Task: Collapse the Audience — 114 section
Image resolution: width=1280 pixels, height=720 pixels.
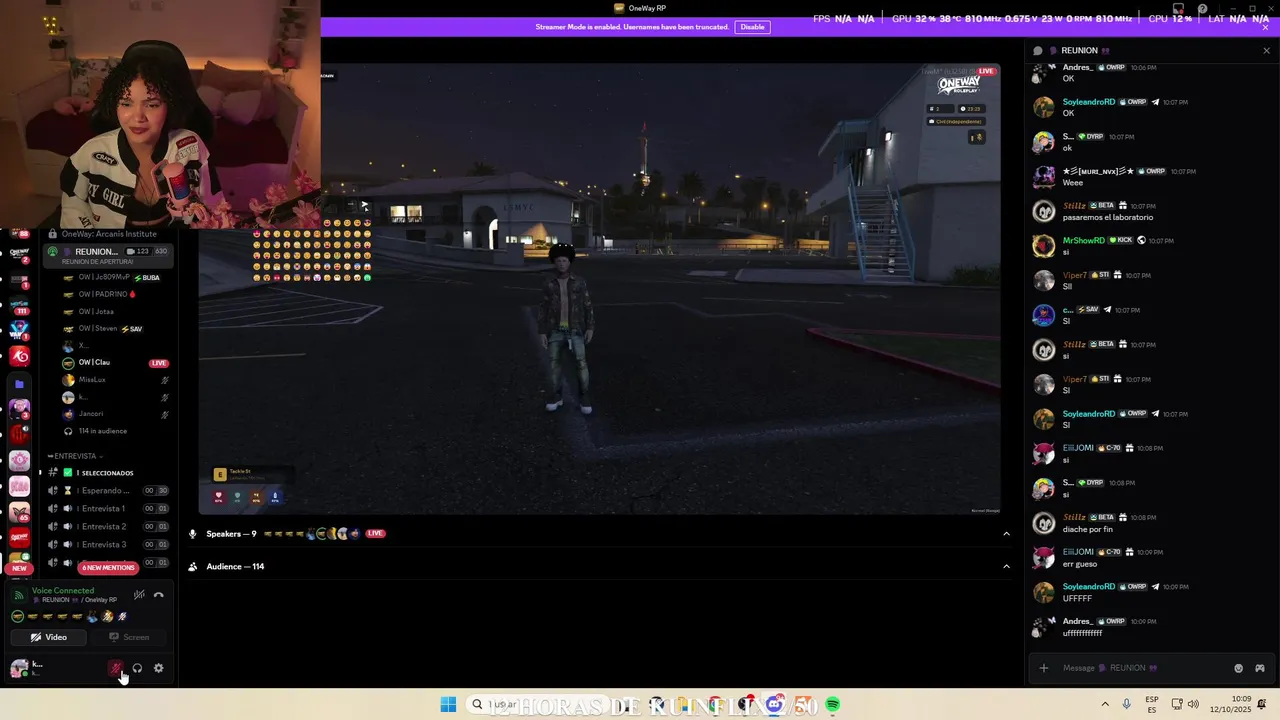Action: (1006, 567)
